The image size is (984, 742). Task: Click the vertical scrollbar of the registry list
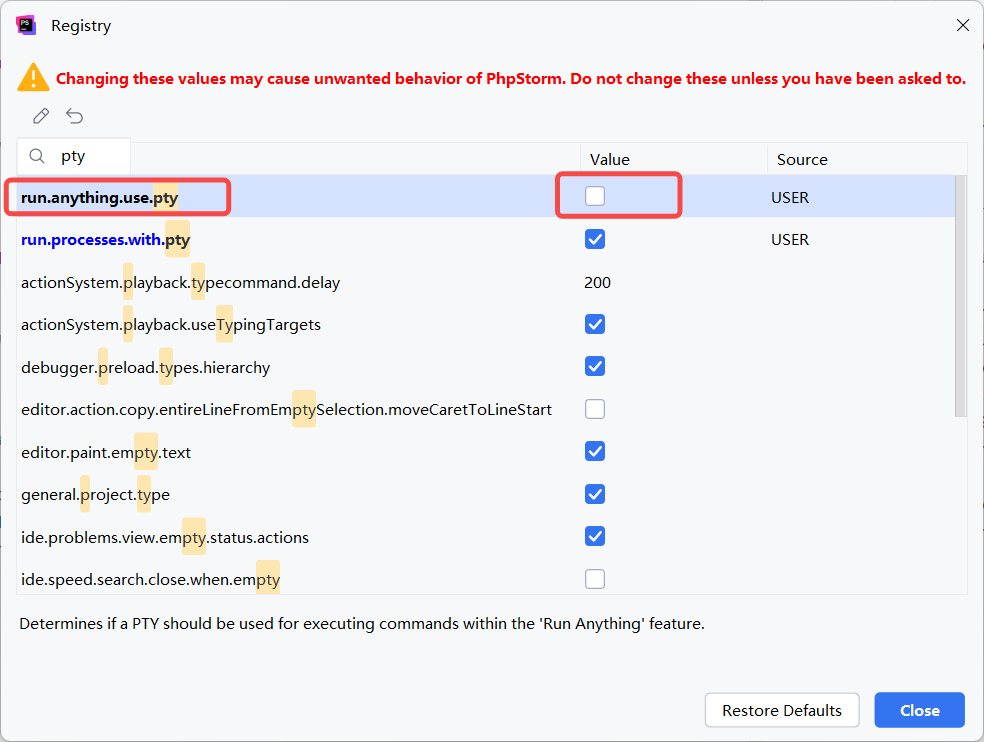click(x=960, y=296)
